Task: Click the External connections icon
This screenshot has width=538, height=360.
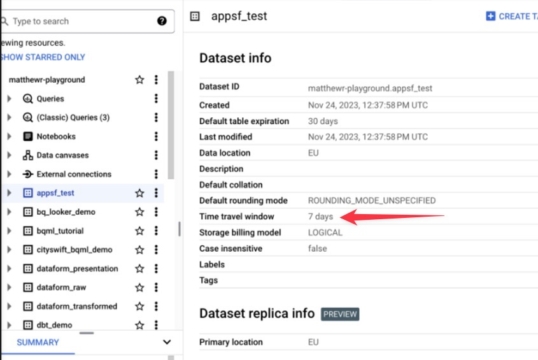Action: click(x=28, y=174)
